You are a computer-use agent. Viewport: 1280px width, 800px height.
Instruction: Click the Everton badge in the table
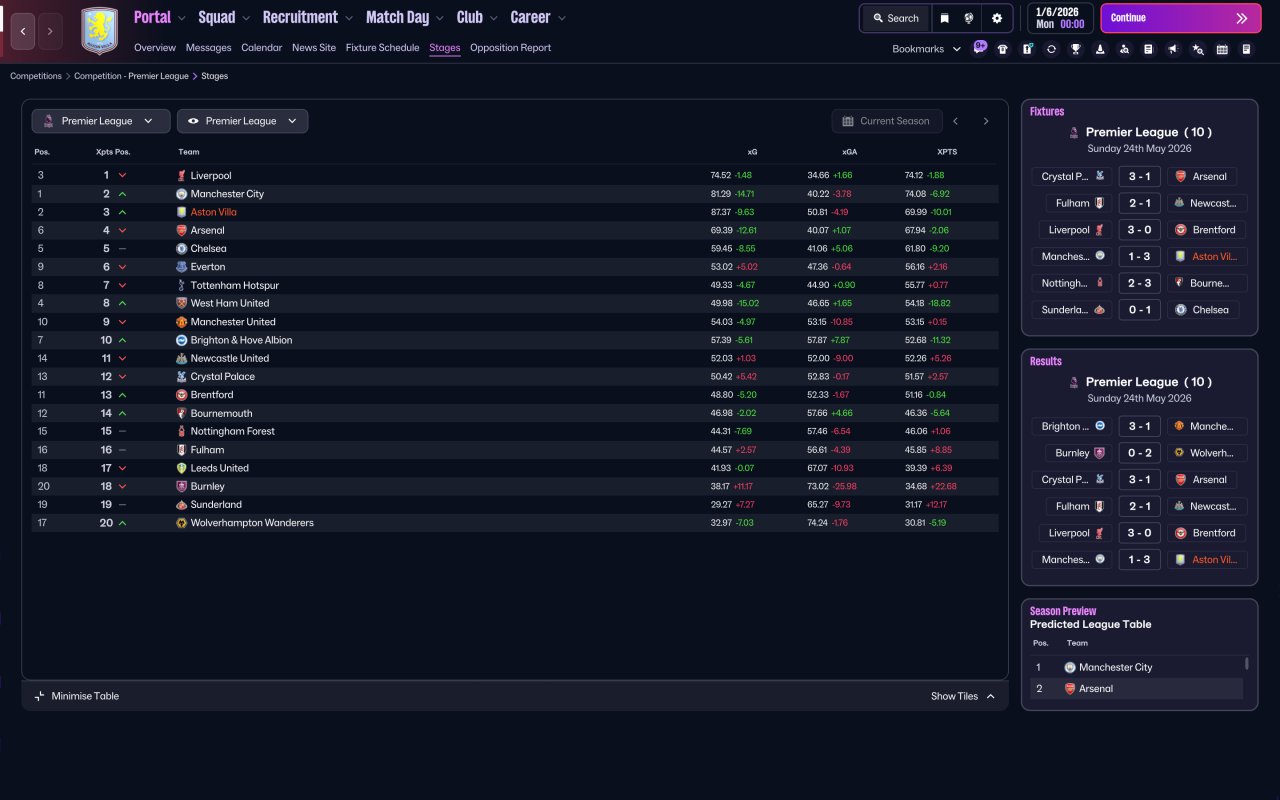(x=182, y=267)
